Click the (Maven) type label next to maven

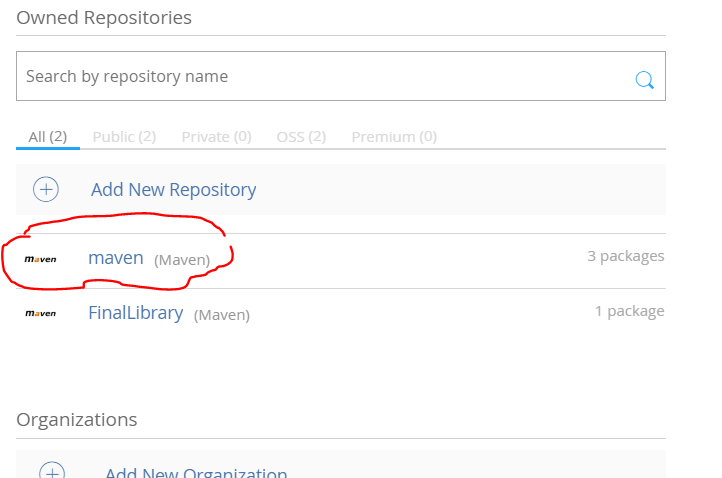(182, 260)
